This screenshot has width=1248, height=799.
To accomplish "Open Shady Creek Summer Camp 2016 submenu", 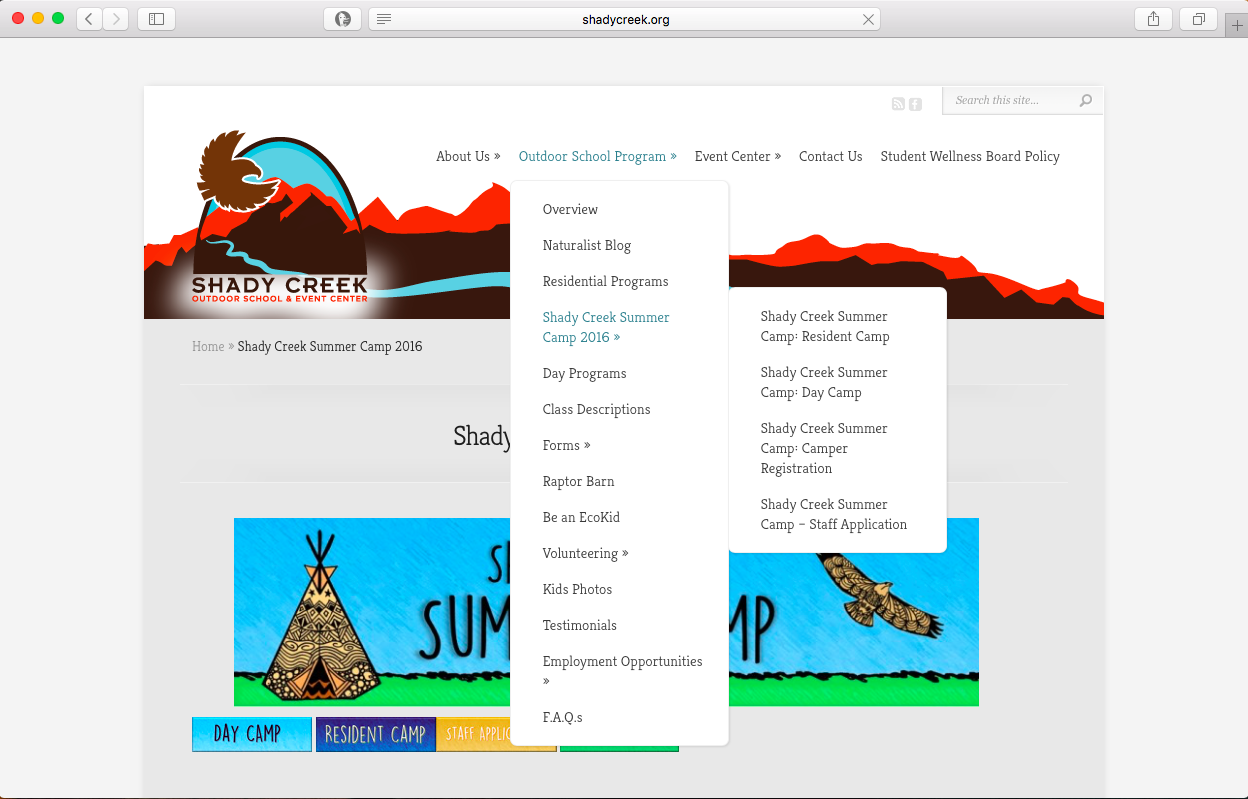I will [x=606, y=327].
